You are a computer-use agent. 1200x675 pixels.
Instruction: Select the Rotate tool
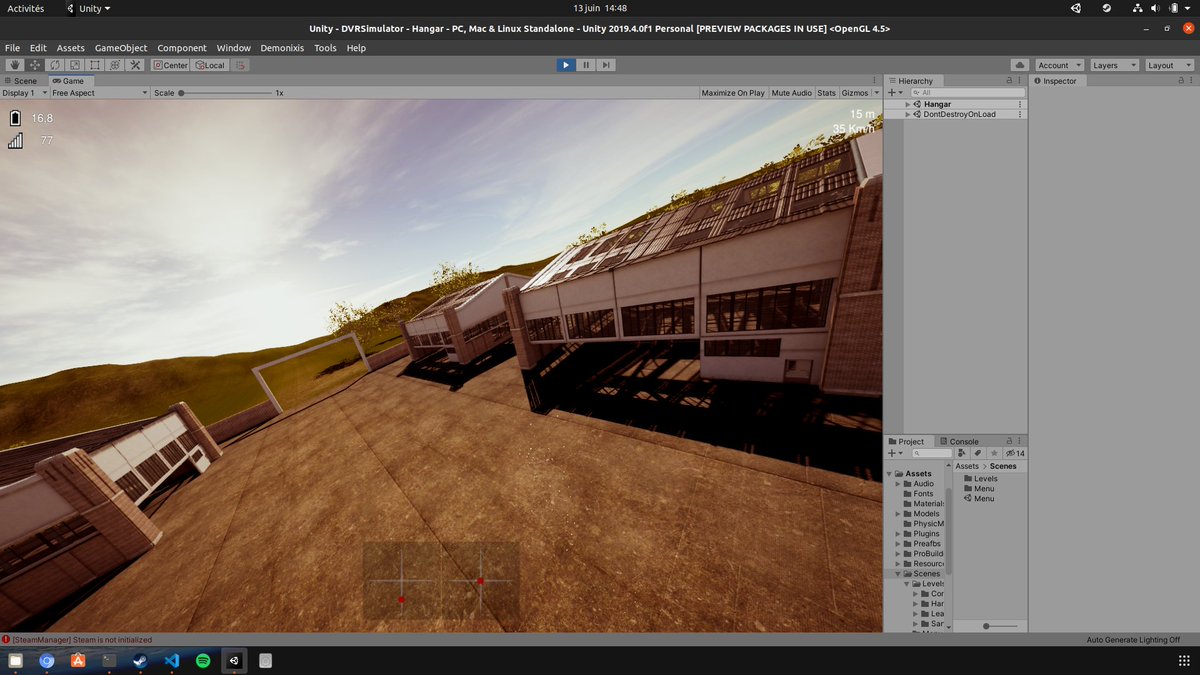tap(55, 65)
